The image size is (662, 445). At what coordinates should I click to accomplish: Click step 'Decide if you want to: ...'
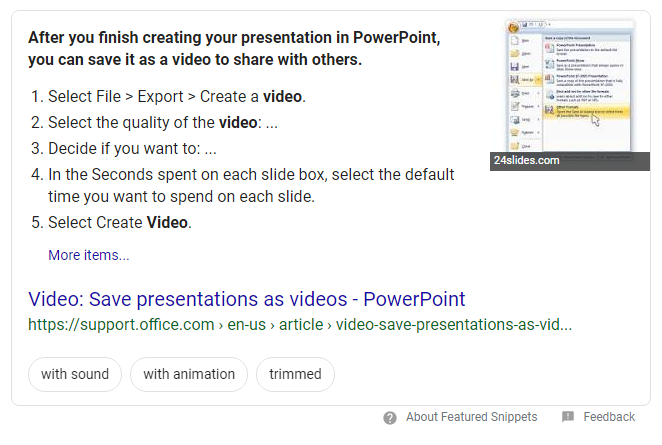[x=132, y=149]
